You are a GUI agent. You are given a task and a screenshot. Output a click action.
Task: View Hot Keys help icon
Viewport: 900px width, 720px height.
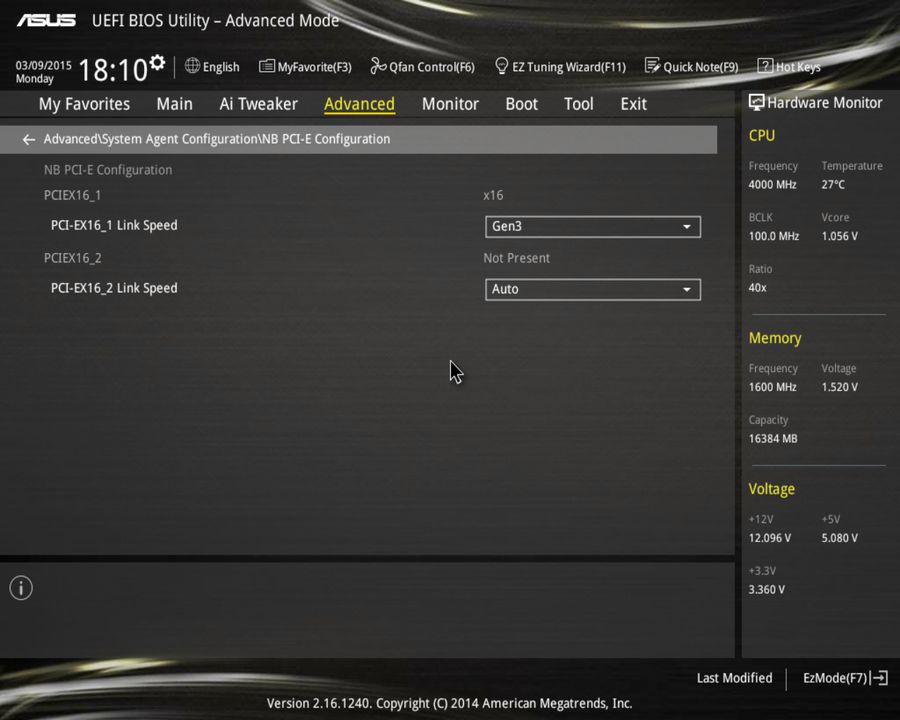point(766,66)
